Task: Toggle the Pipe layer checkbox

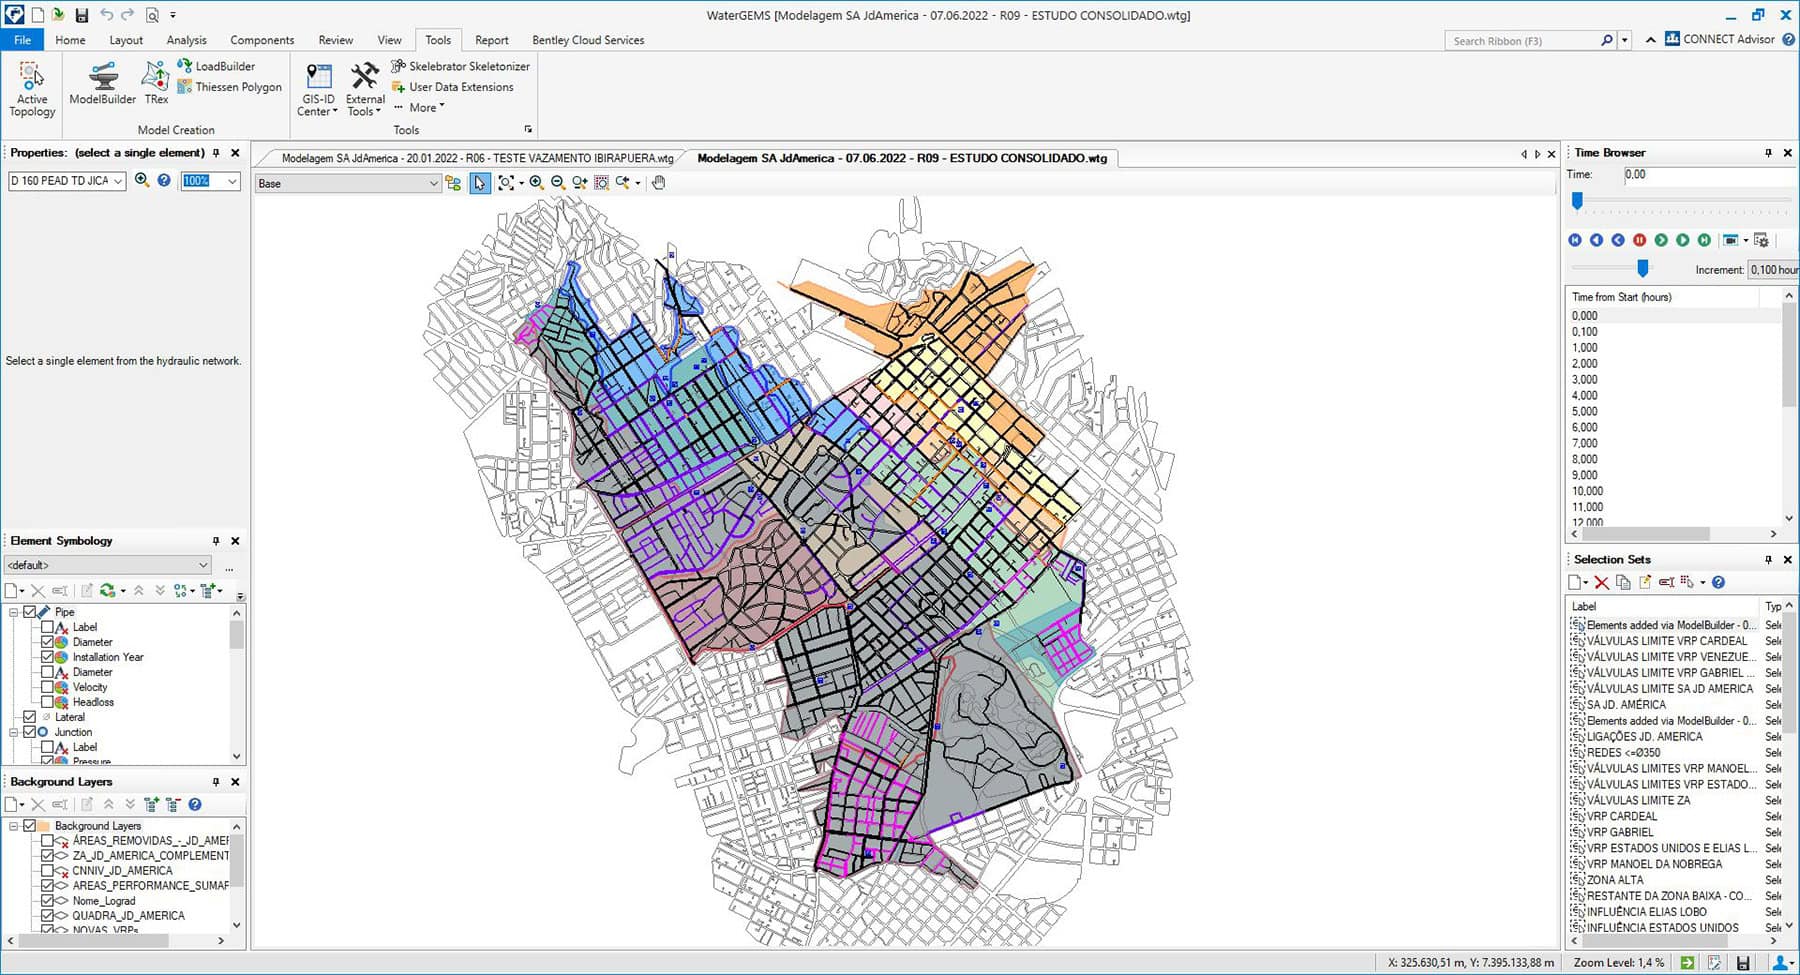Action: coord(30,612)
